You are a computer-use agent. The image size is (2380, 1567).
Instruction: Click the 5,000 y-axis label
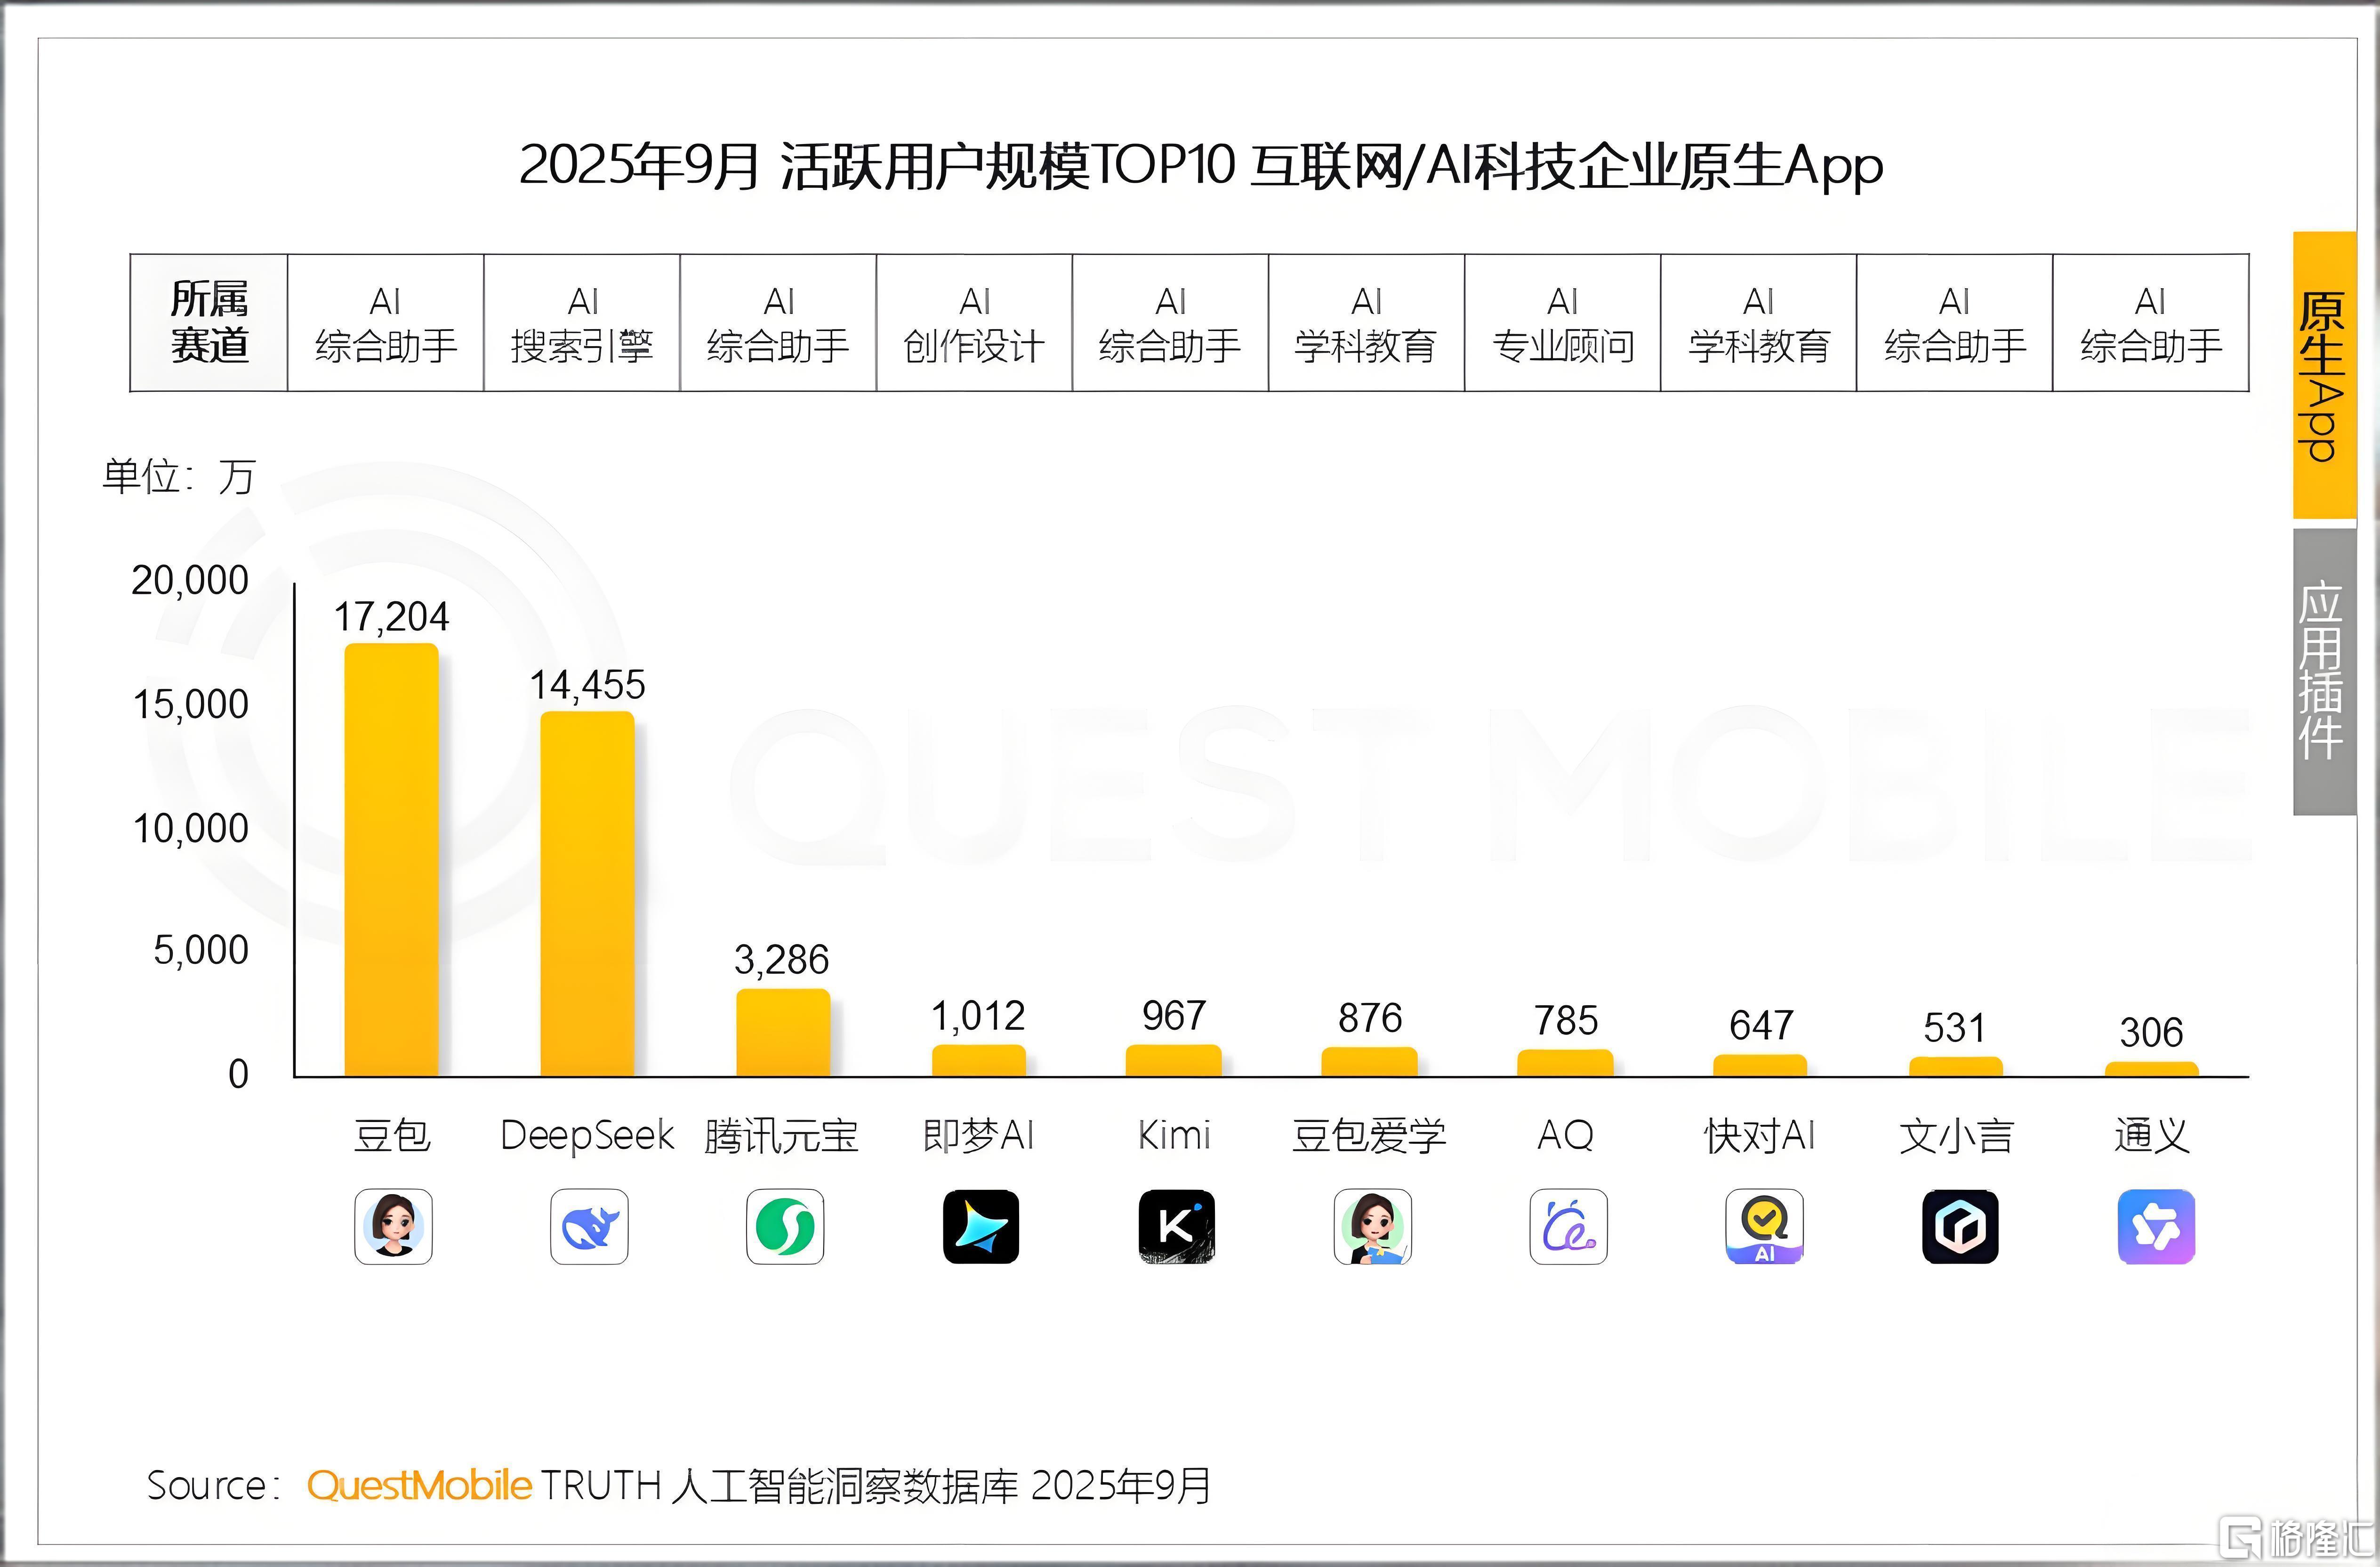pyautogui.click(x=201, y=950)
